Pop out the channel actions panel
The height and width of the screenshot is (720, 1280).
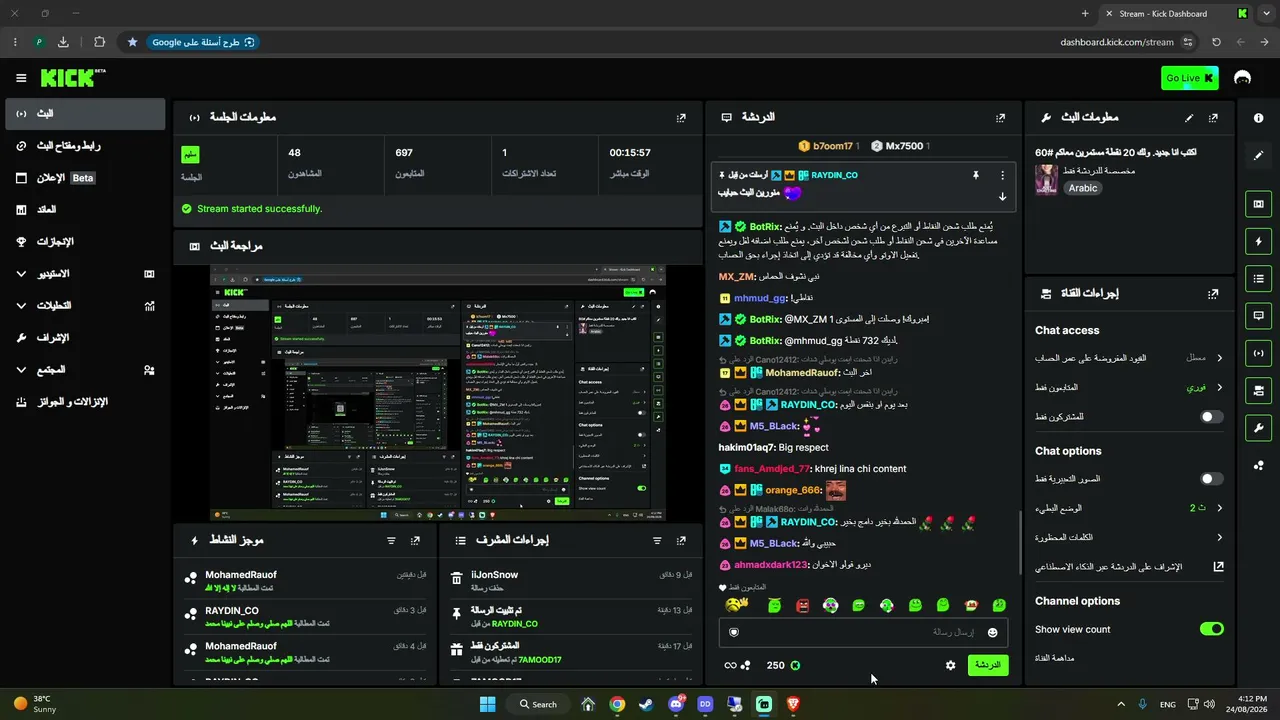click(x=1213, y=294)
